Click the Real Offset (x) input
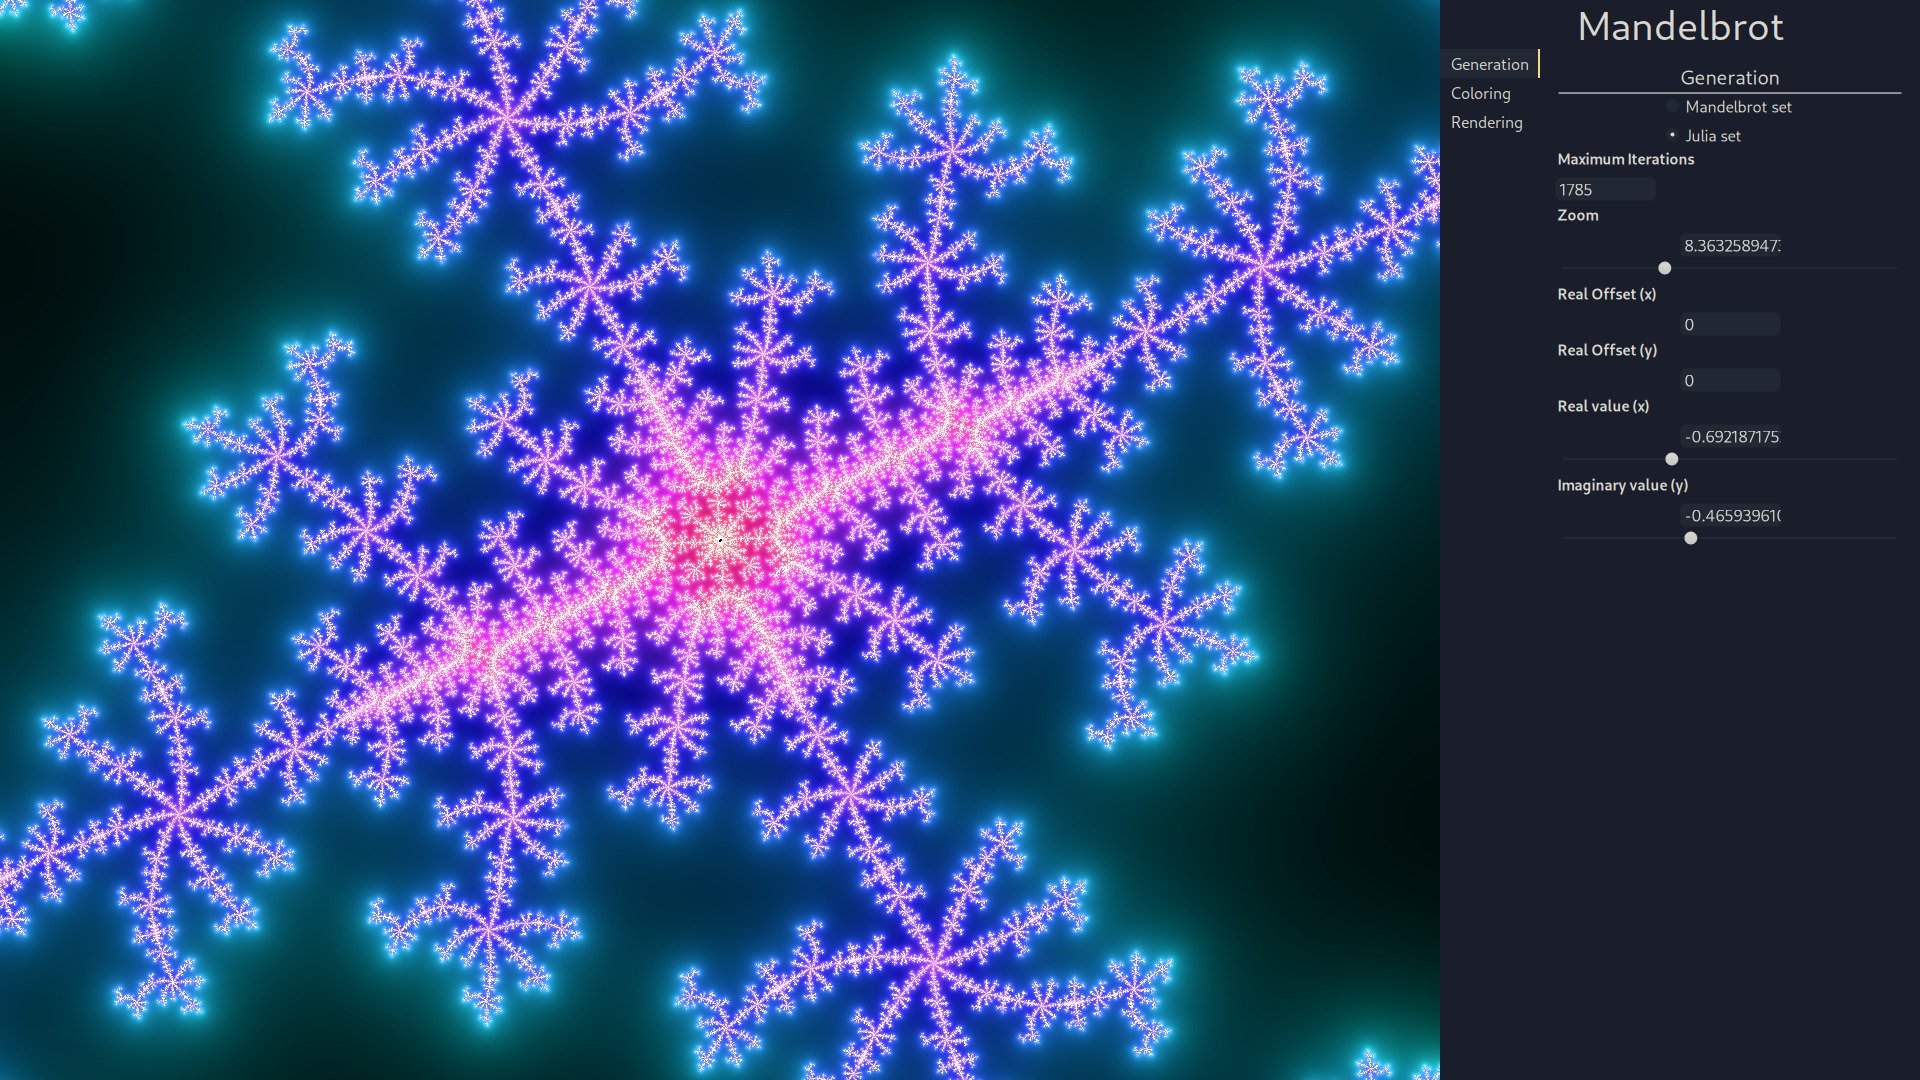The width and height of the screenshot is (1920, 1080). tap(1727, 324)
